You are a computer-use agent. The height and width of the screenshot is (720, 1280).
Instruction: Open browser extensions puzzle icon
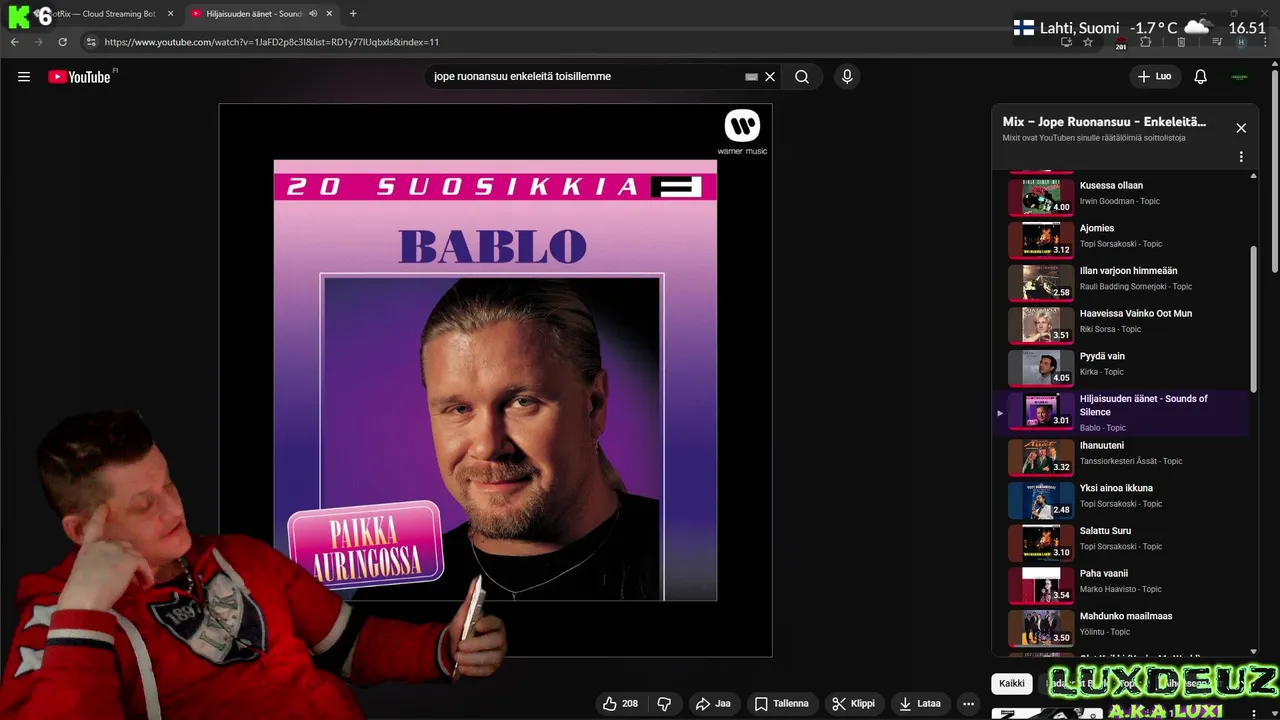(x=1146, y=42)
